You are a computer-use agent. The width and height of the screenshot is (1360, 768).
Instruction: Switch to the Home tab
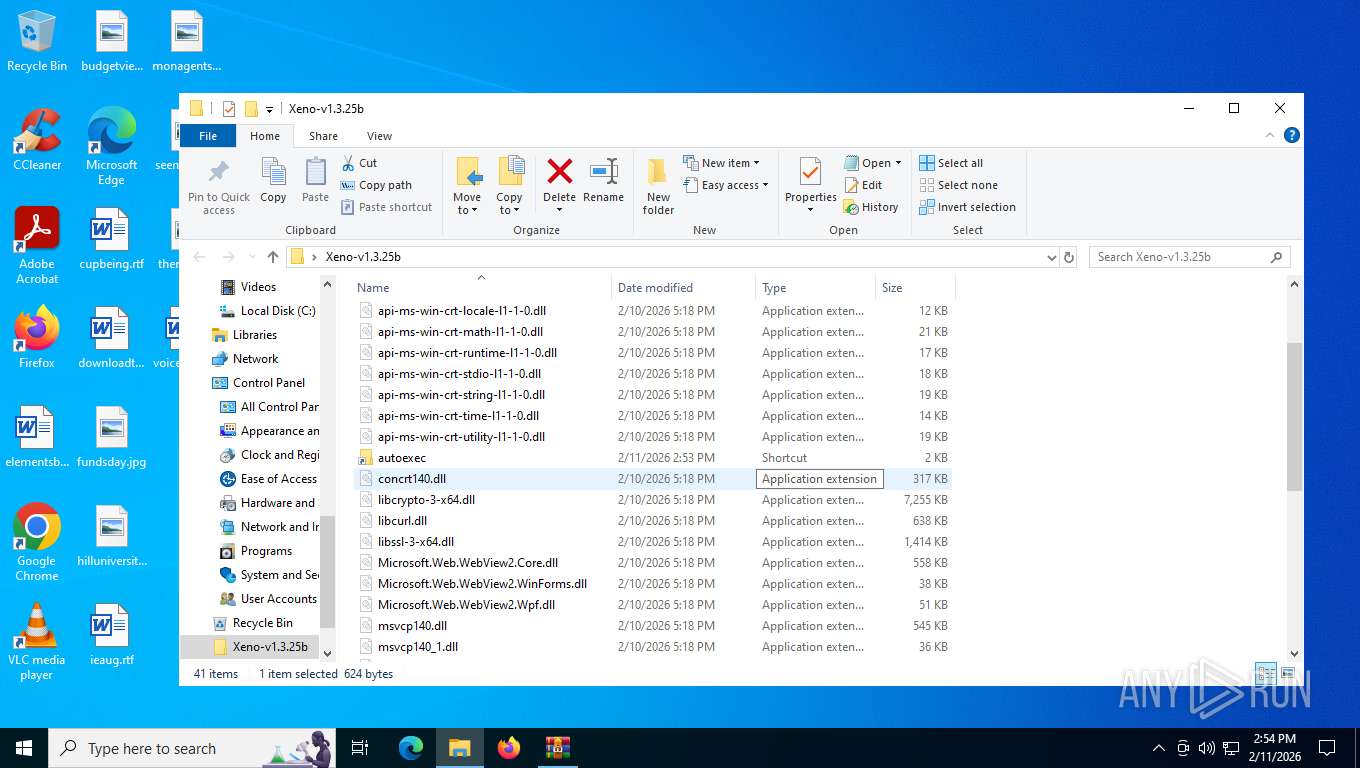[x=265, y=136]
